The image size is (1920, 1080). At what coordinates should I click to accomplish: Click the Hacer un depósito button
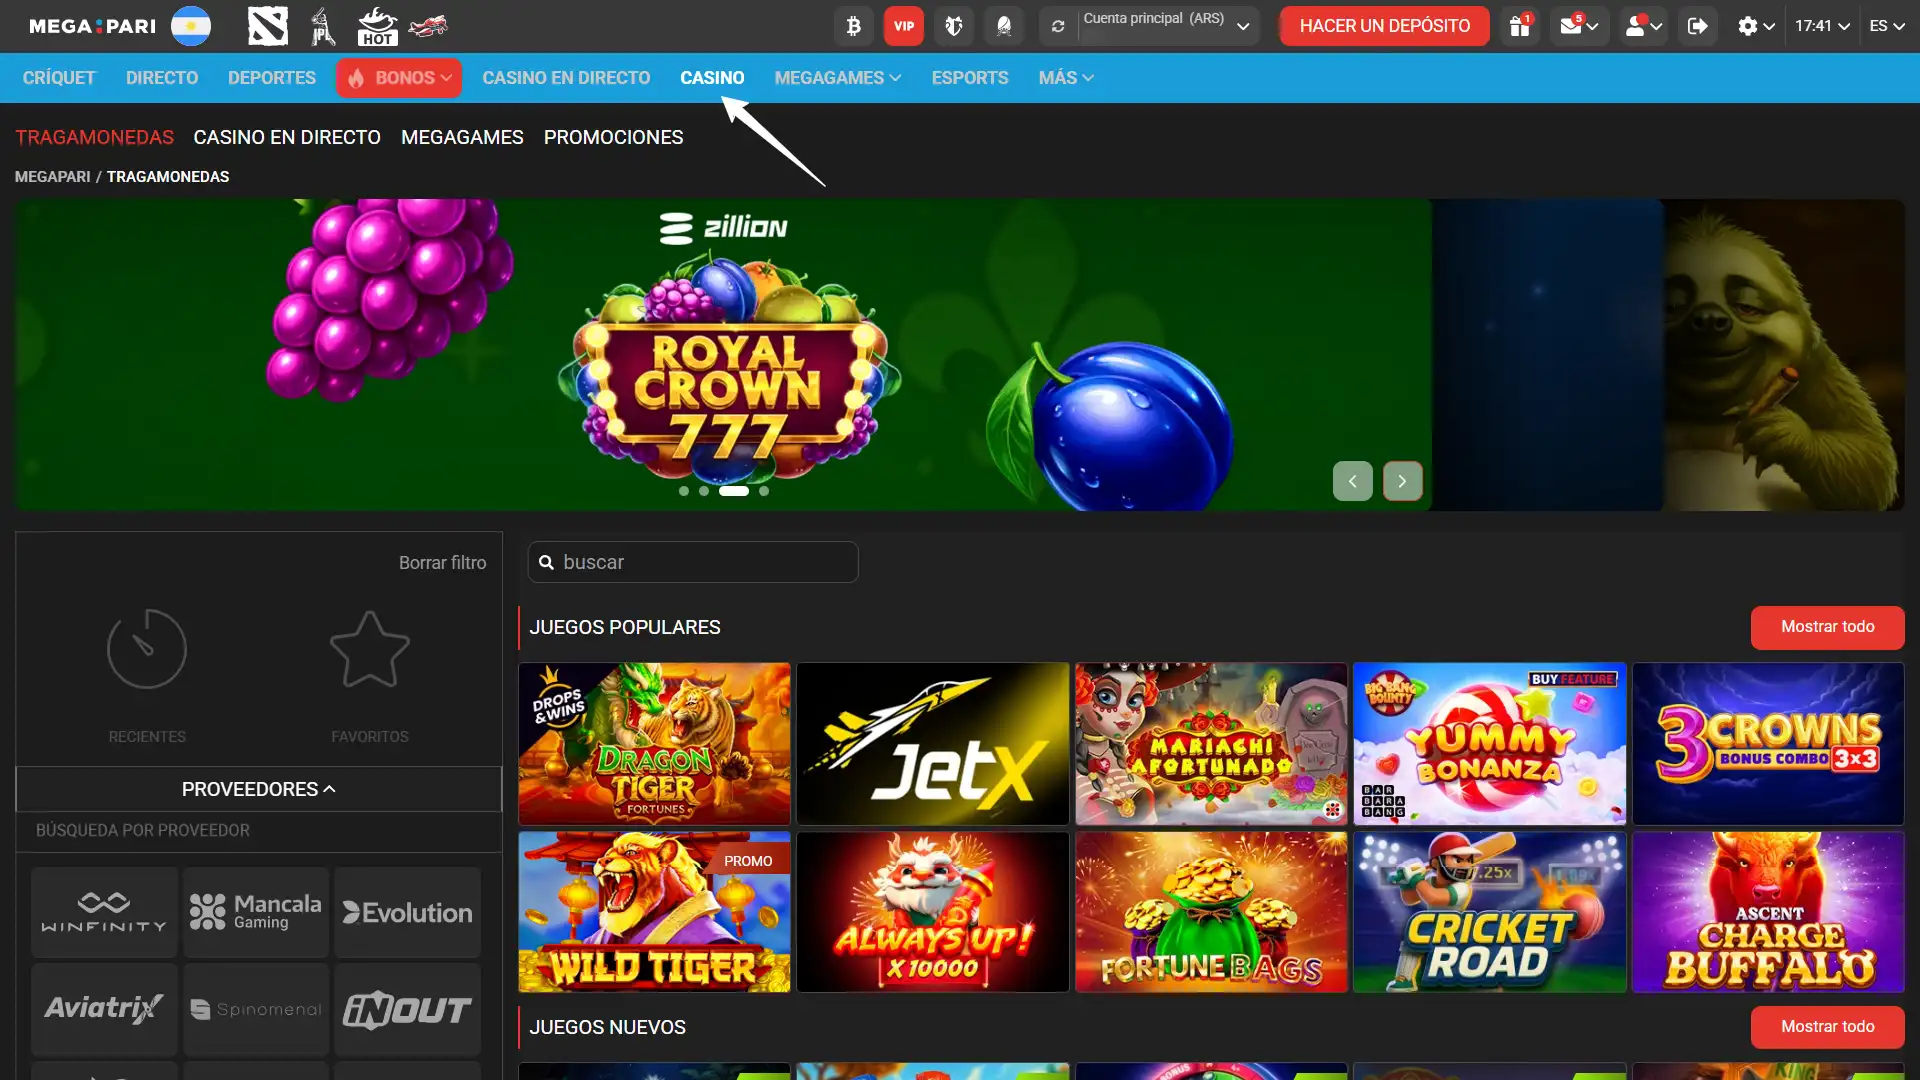click(x=1384, y=26)
